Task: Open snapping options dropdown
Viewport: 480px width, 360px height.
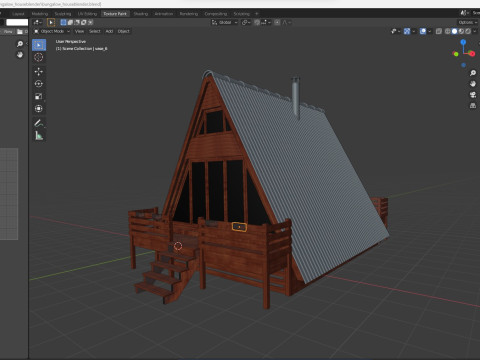Action: [265, 22]
